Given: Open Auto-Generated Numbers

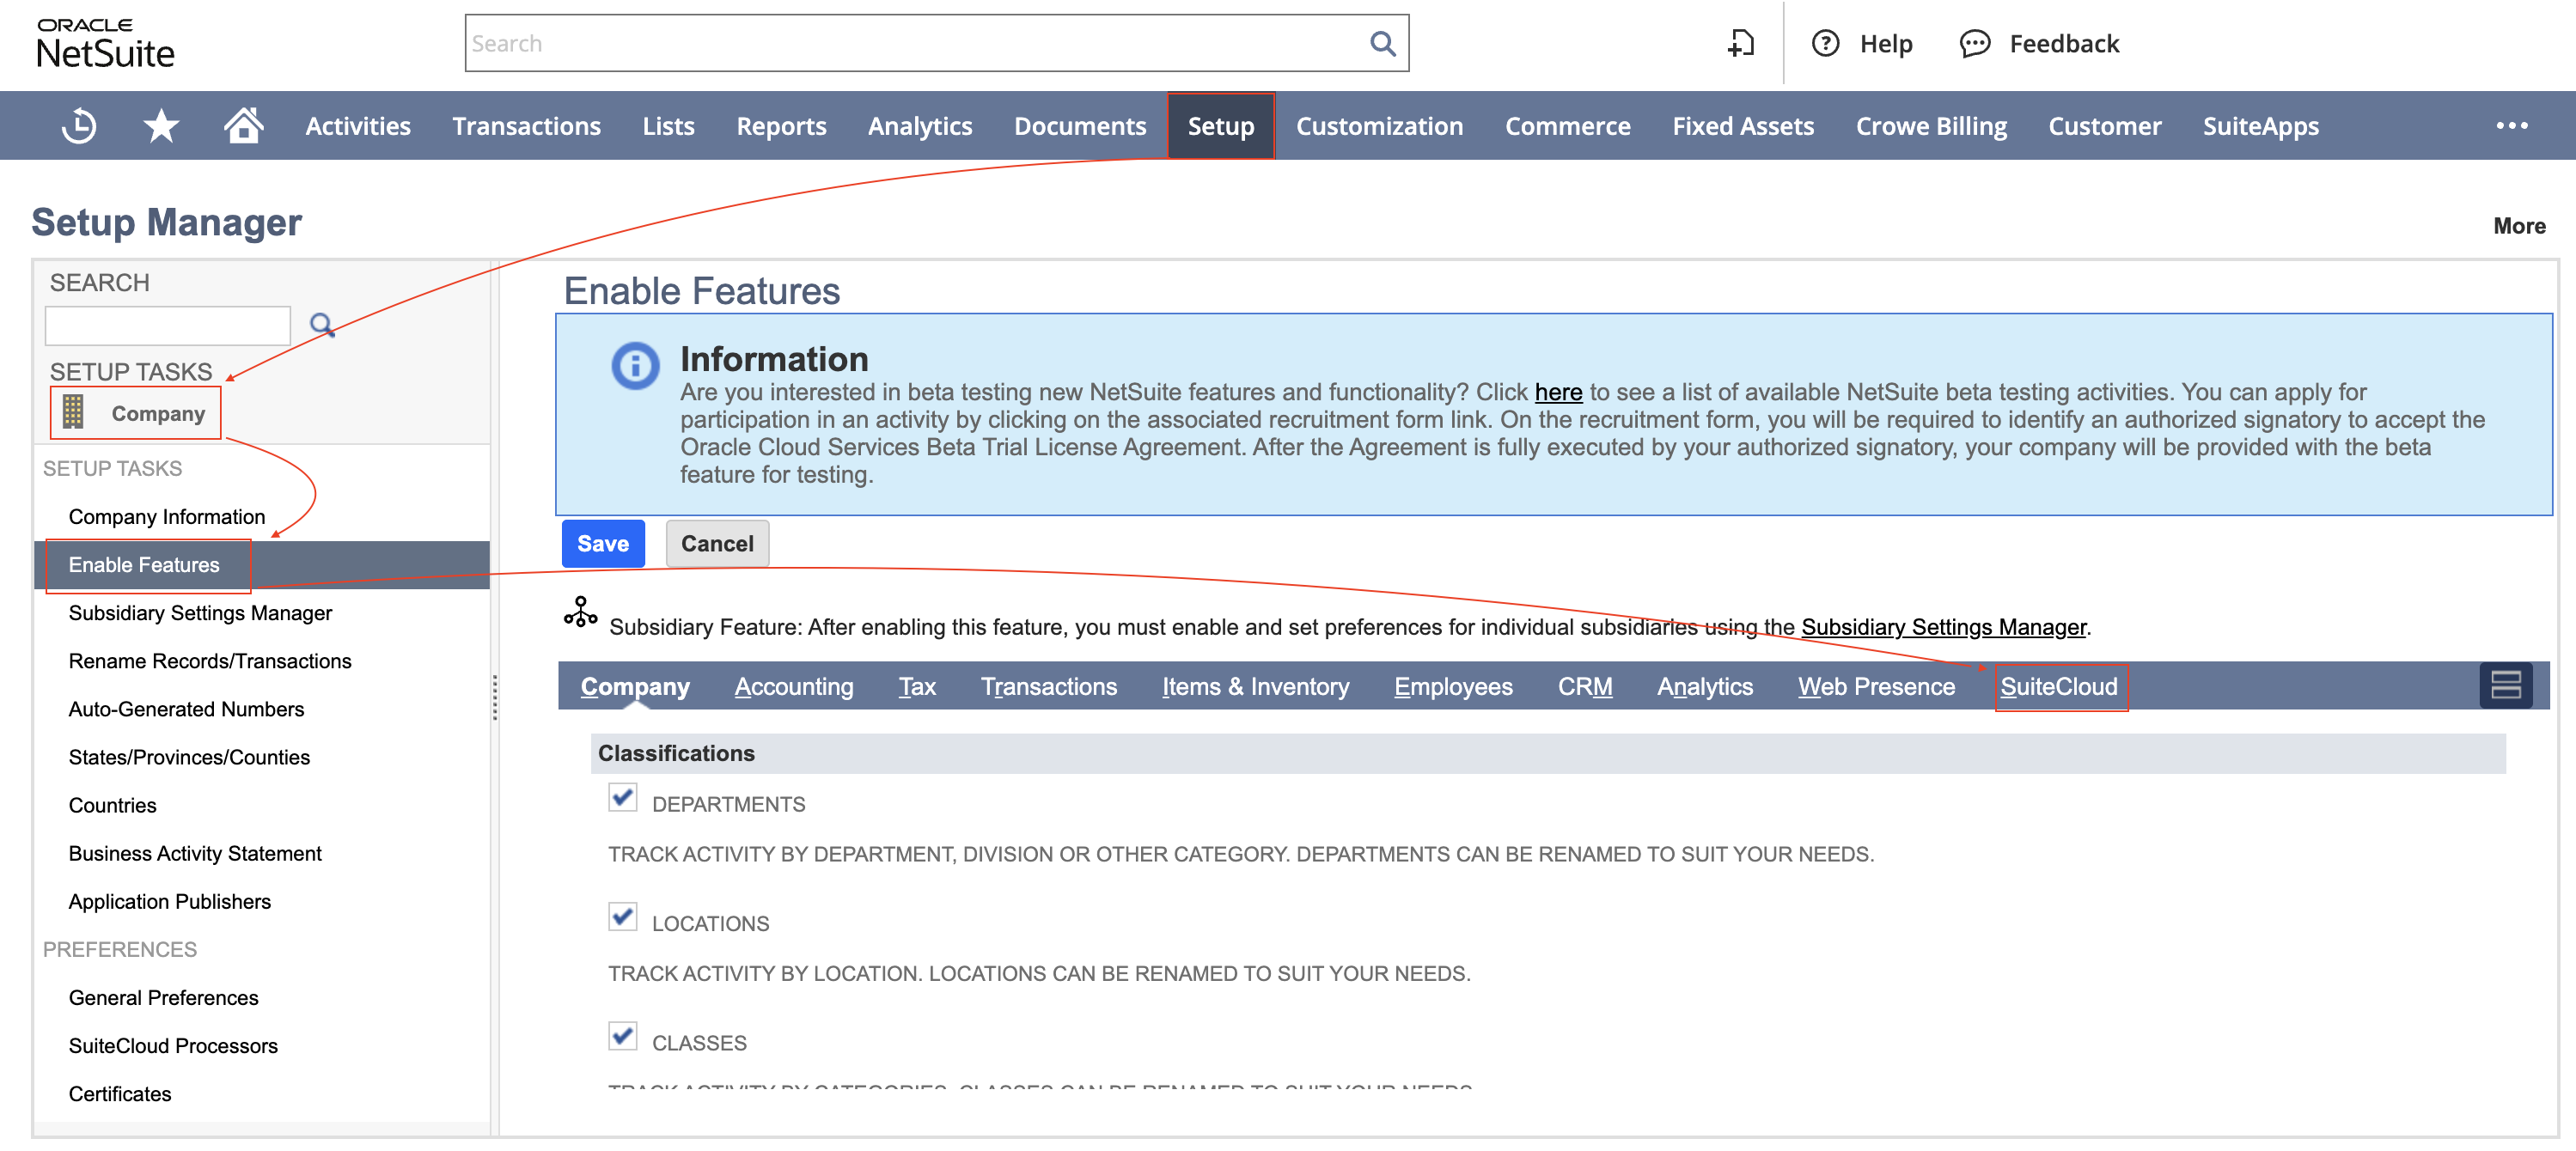Looking at the screenshot, I should [186, 709].
